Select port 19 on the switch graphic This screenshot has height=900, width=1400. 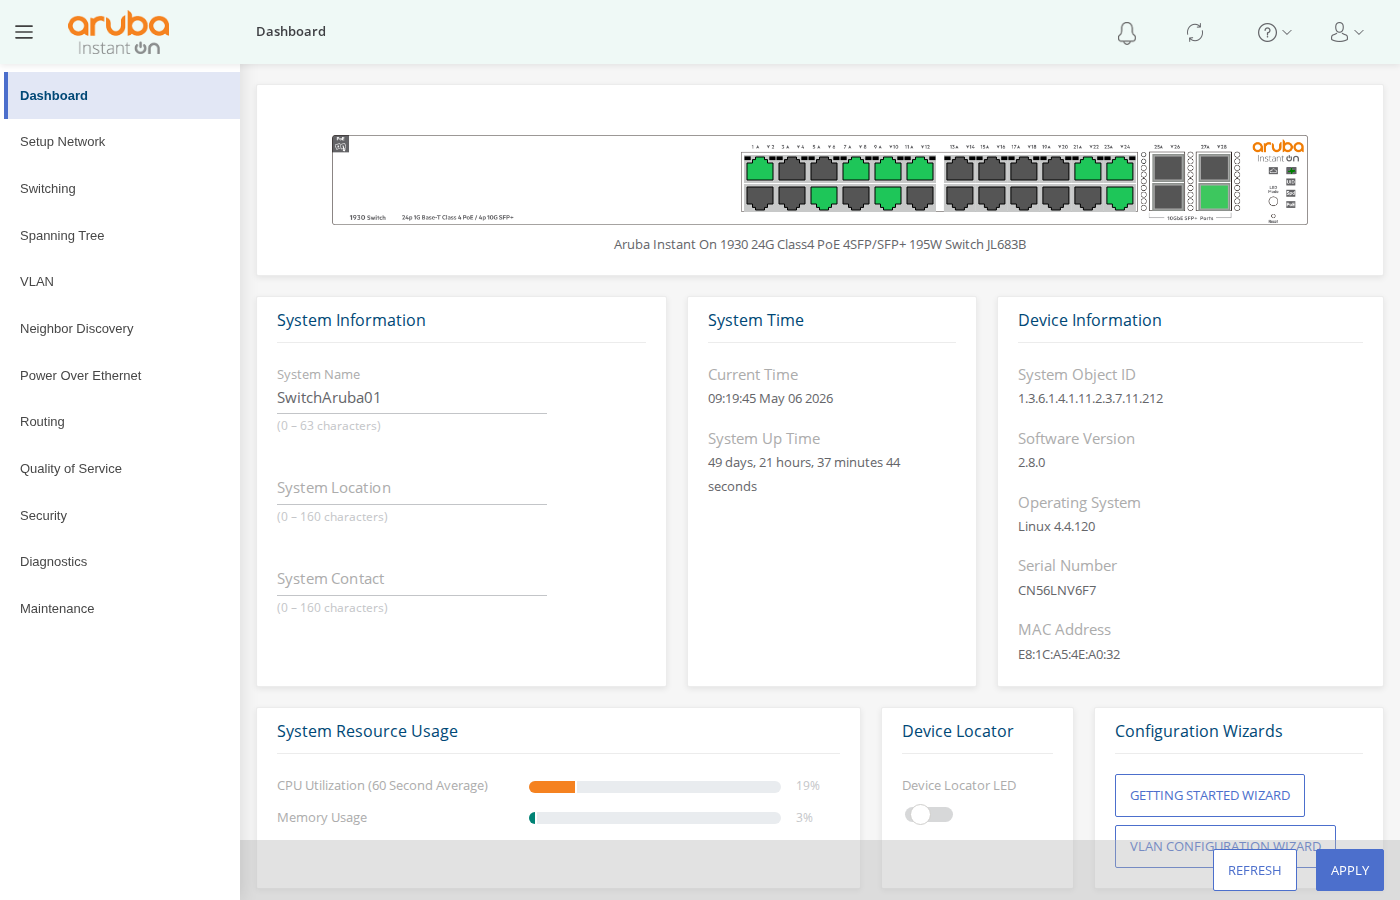(1056, 168)
